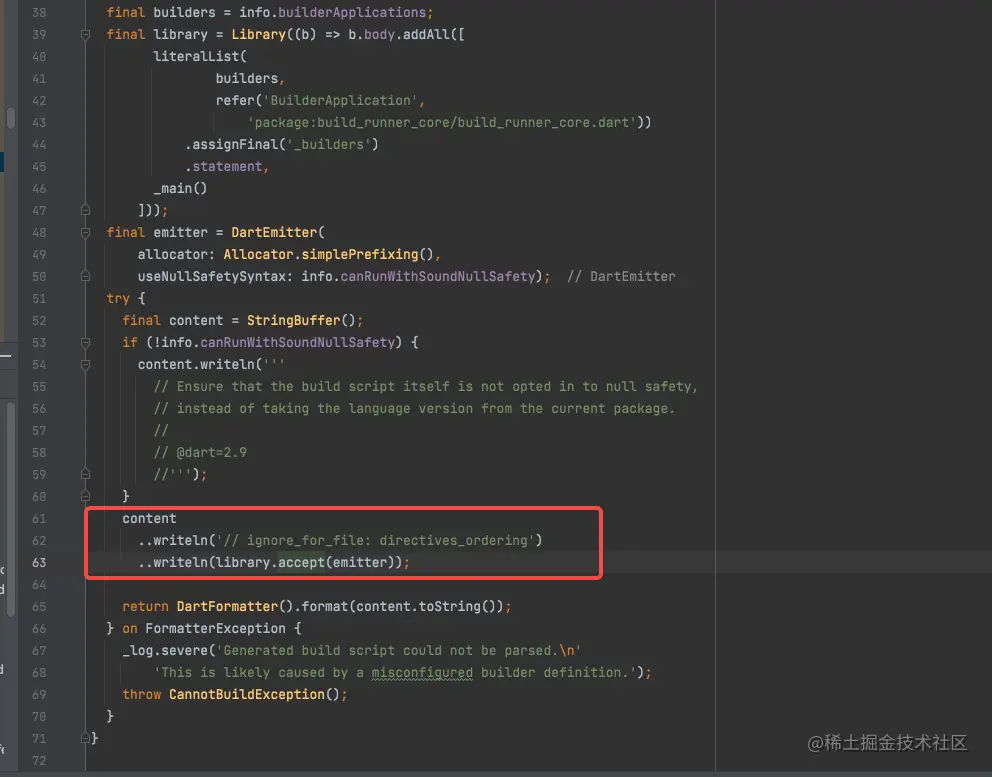Collapse the DartEmitter fold marker at line 48
Viewport: 992px width, 777px height.
tap(85, 232)
